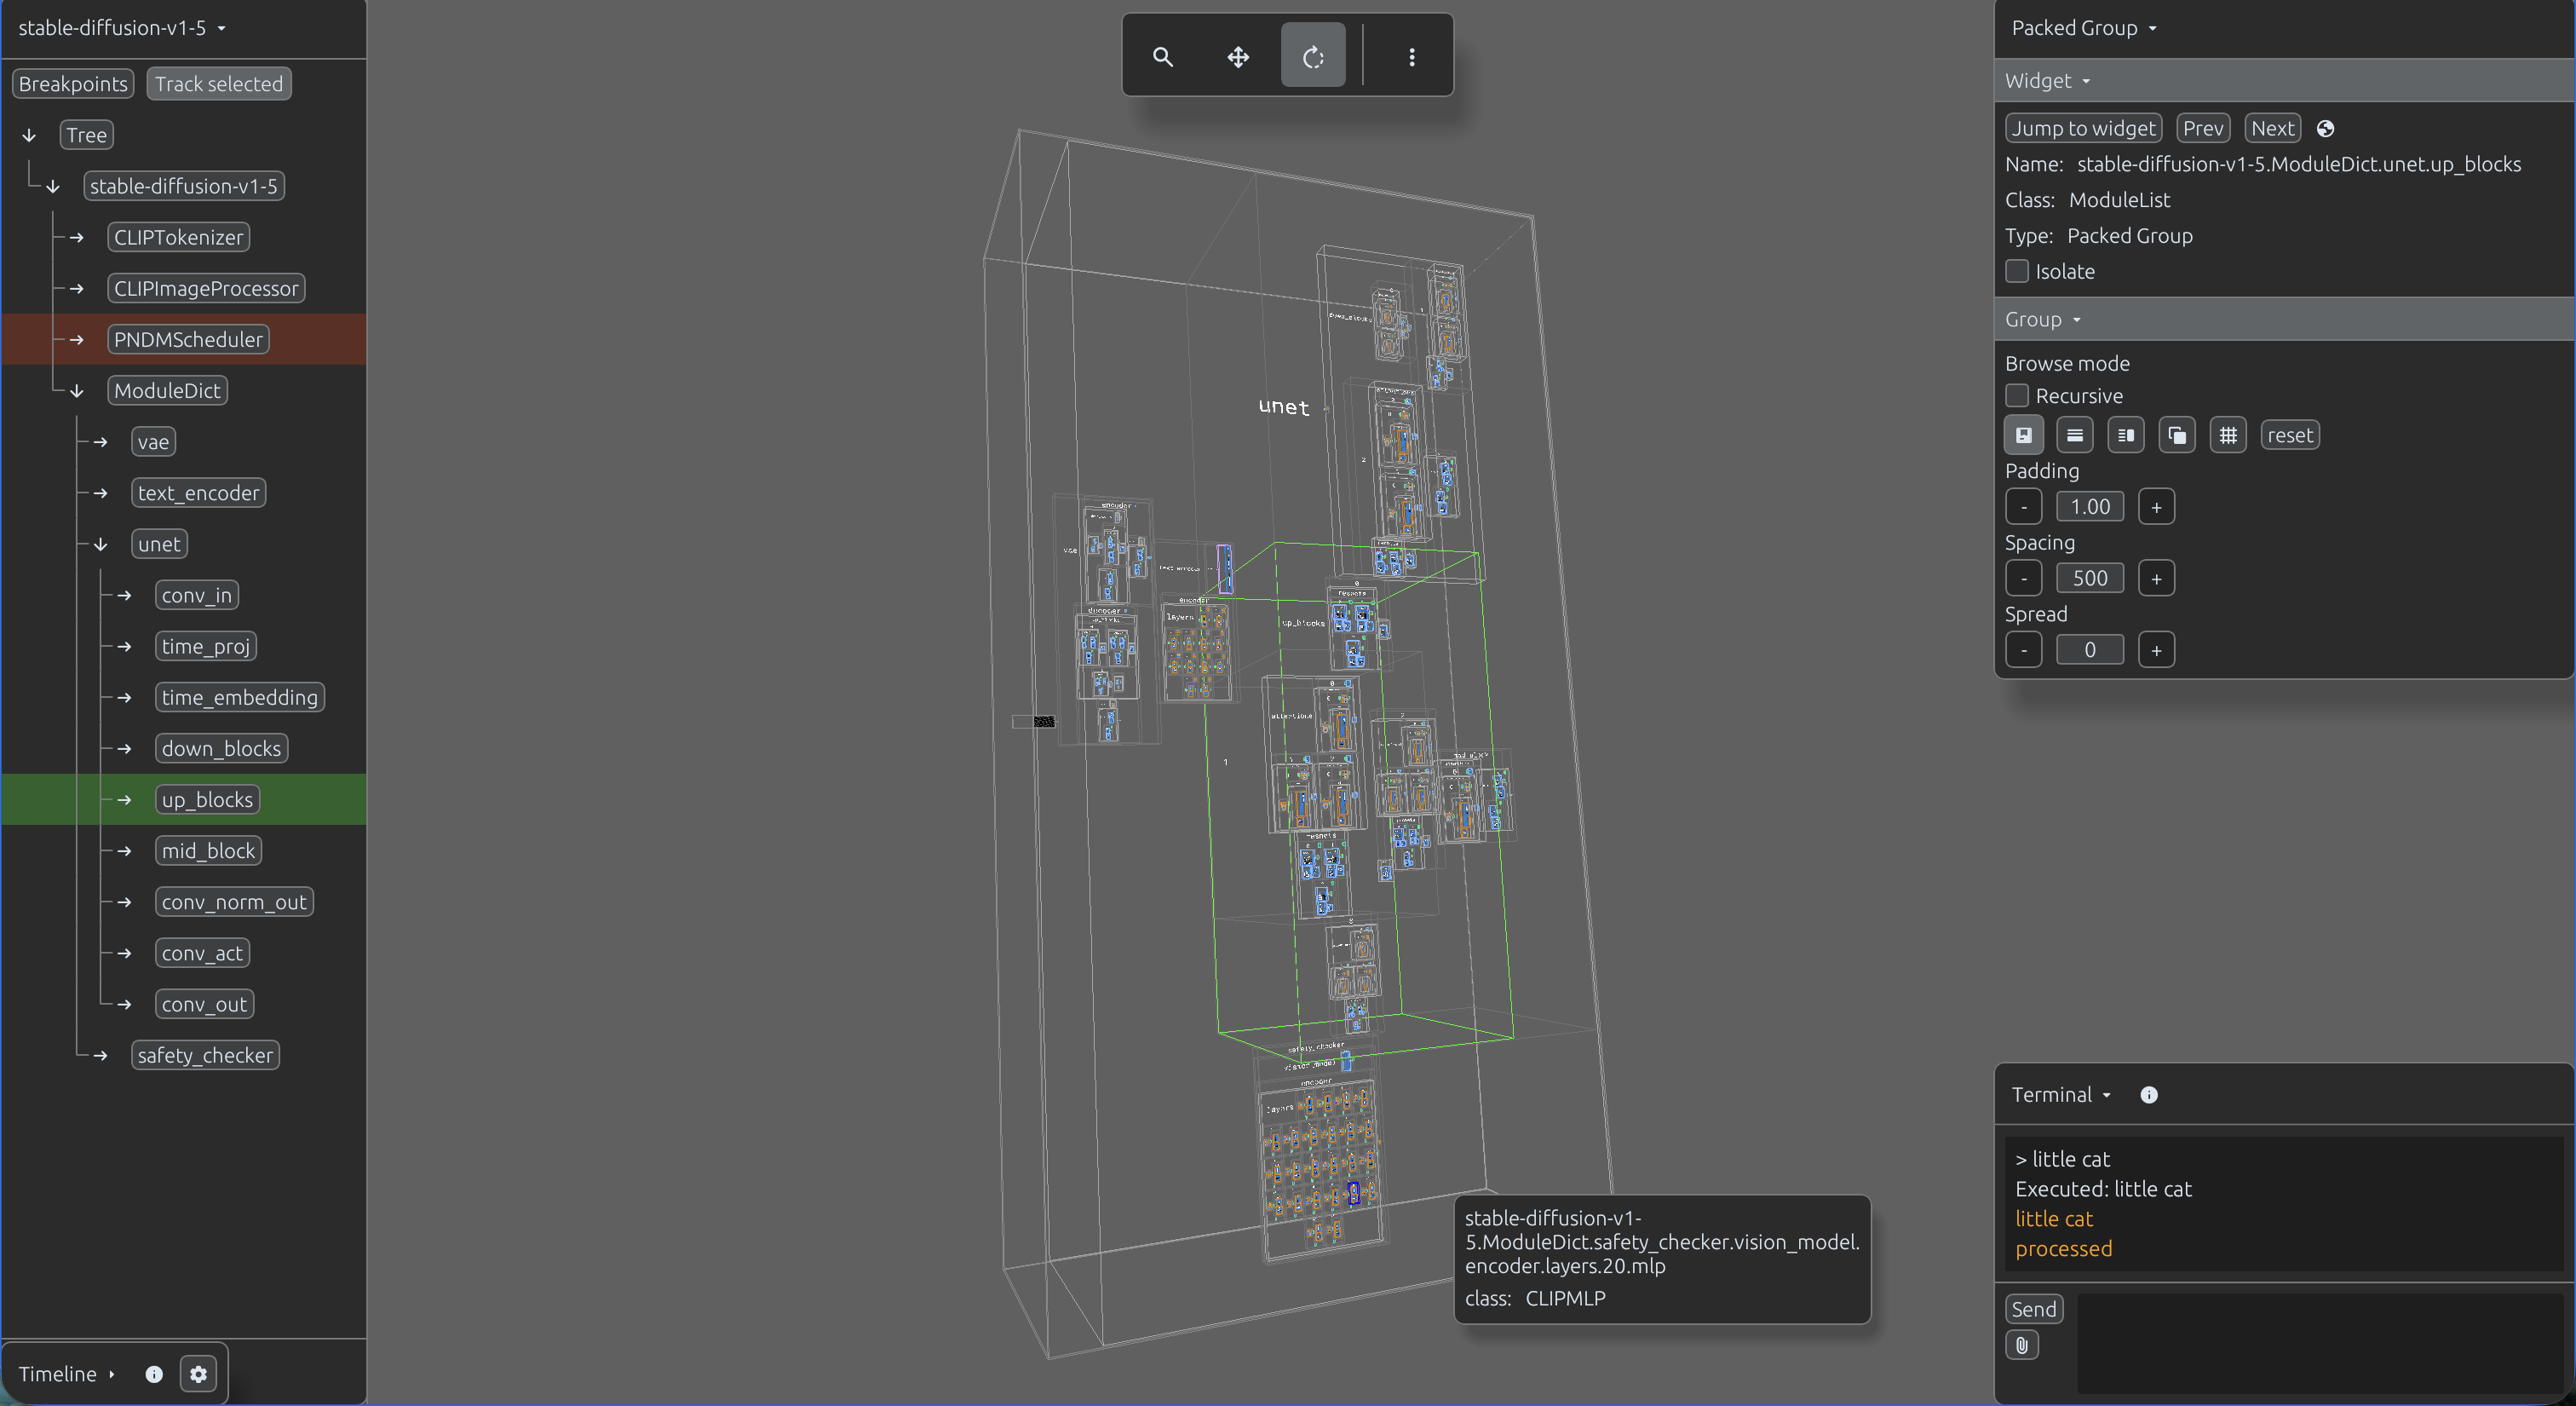
Task: Expand the down_blocks node arrow
Action: click(x=125, y=749)
